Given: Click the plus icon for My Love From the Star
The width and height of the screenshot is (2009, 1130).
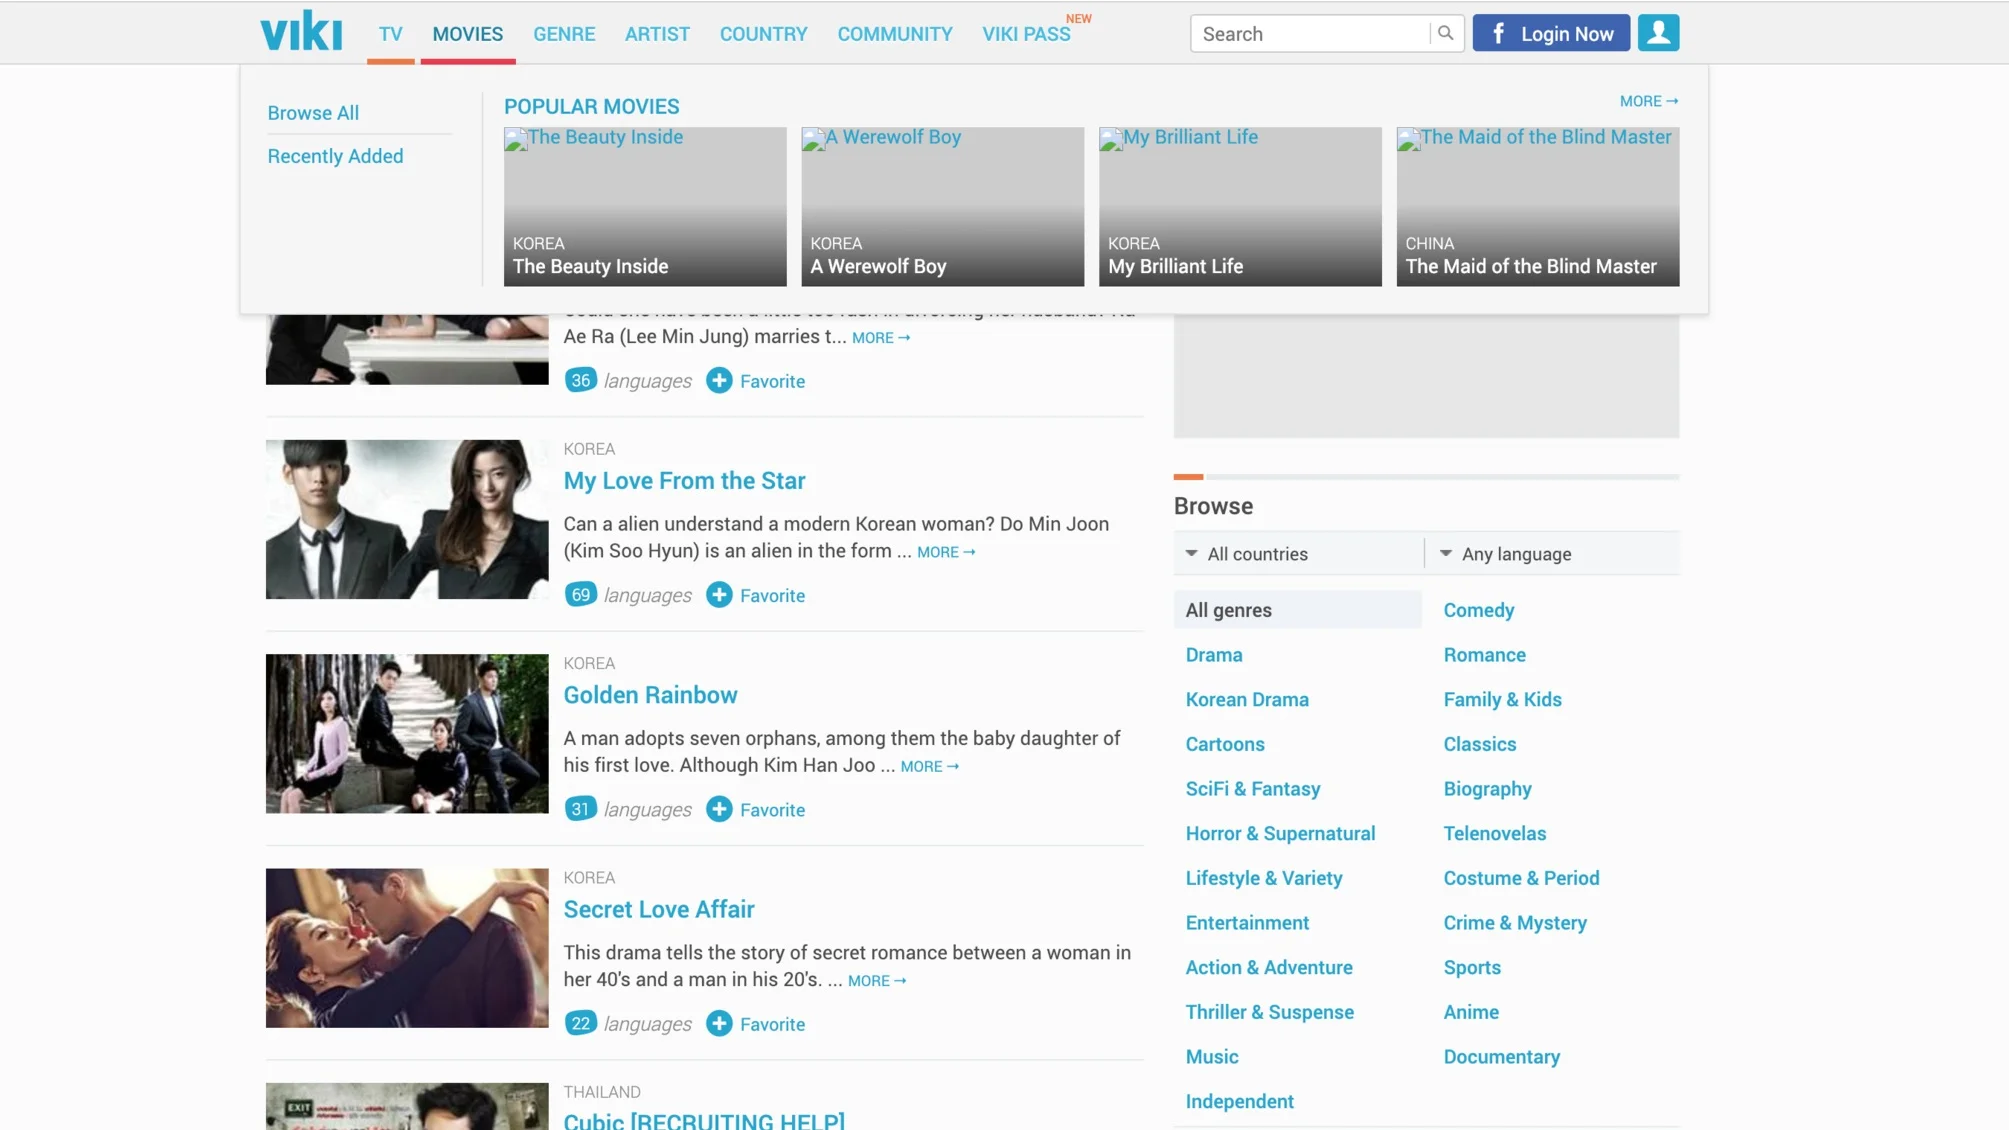Looking at the screenshot, I should coord(719,595).
